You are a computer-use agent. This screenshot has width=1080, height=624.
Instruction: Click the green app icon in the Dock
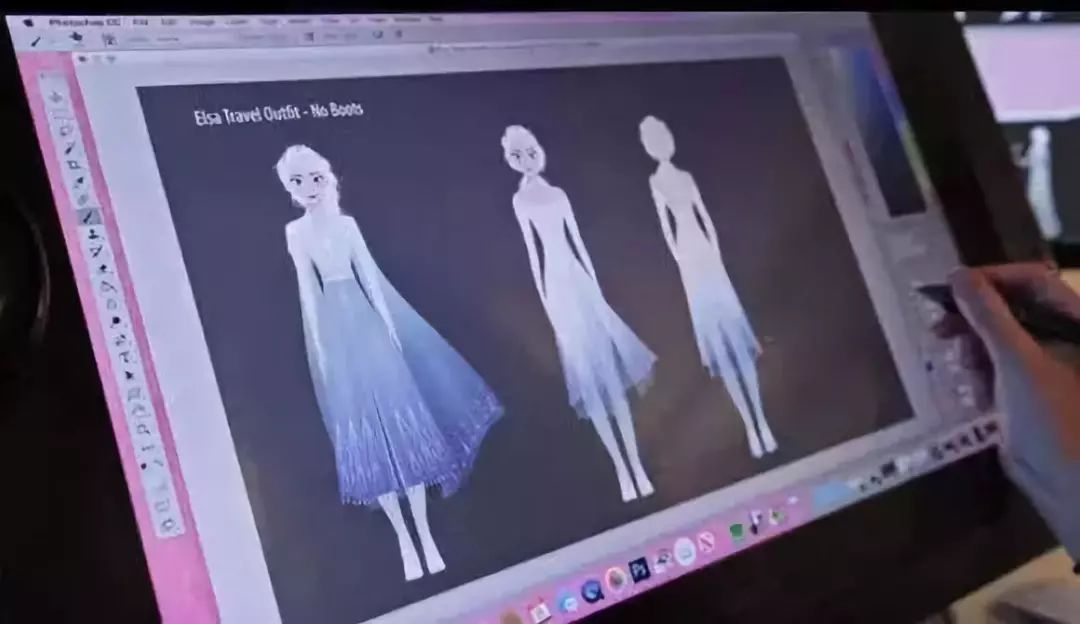[x=736, y=532]
